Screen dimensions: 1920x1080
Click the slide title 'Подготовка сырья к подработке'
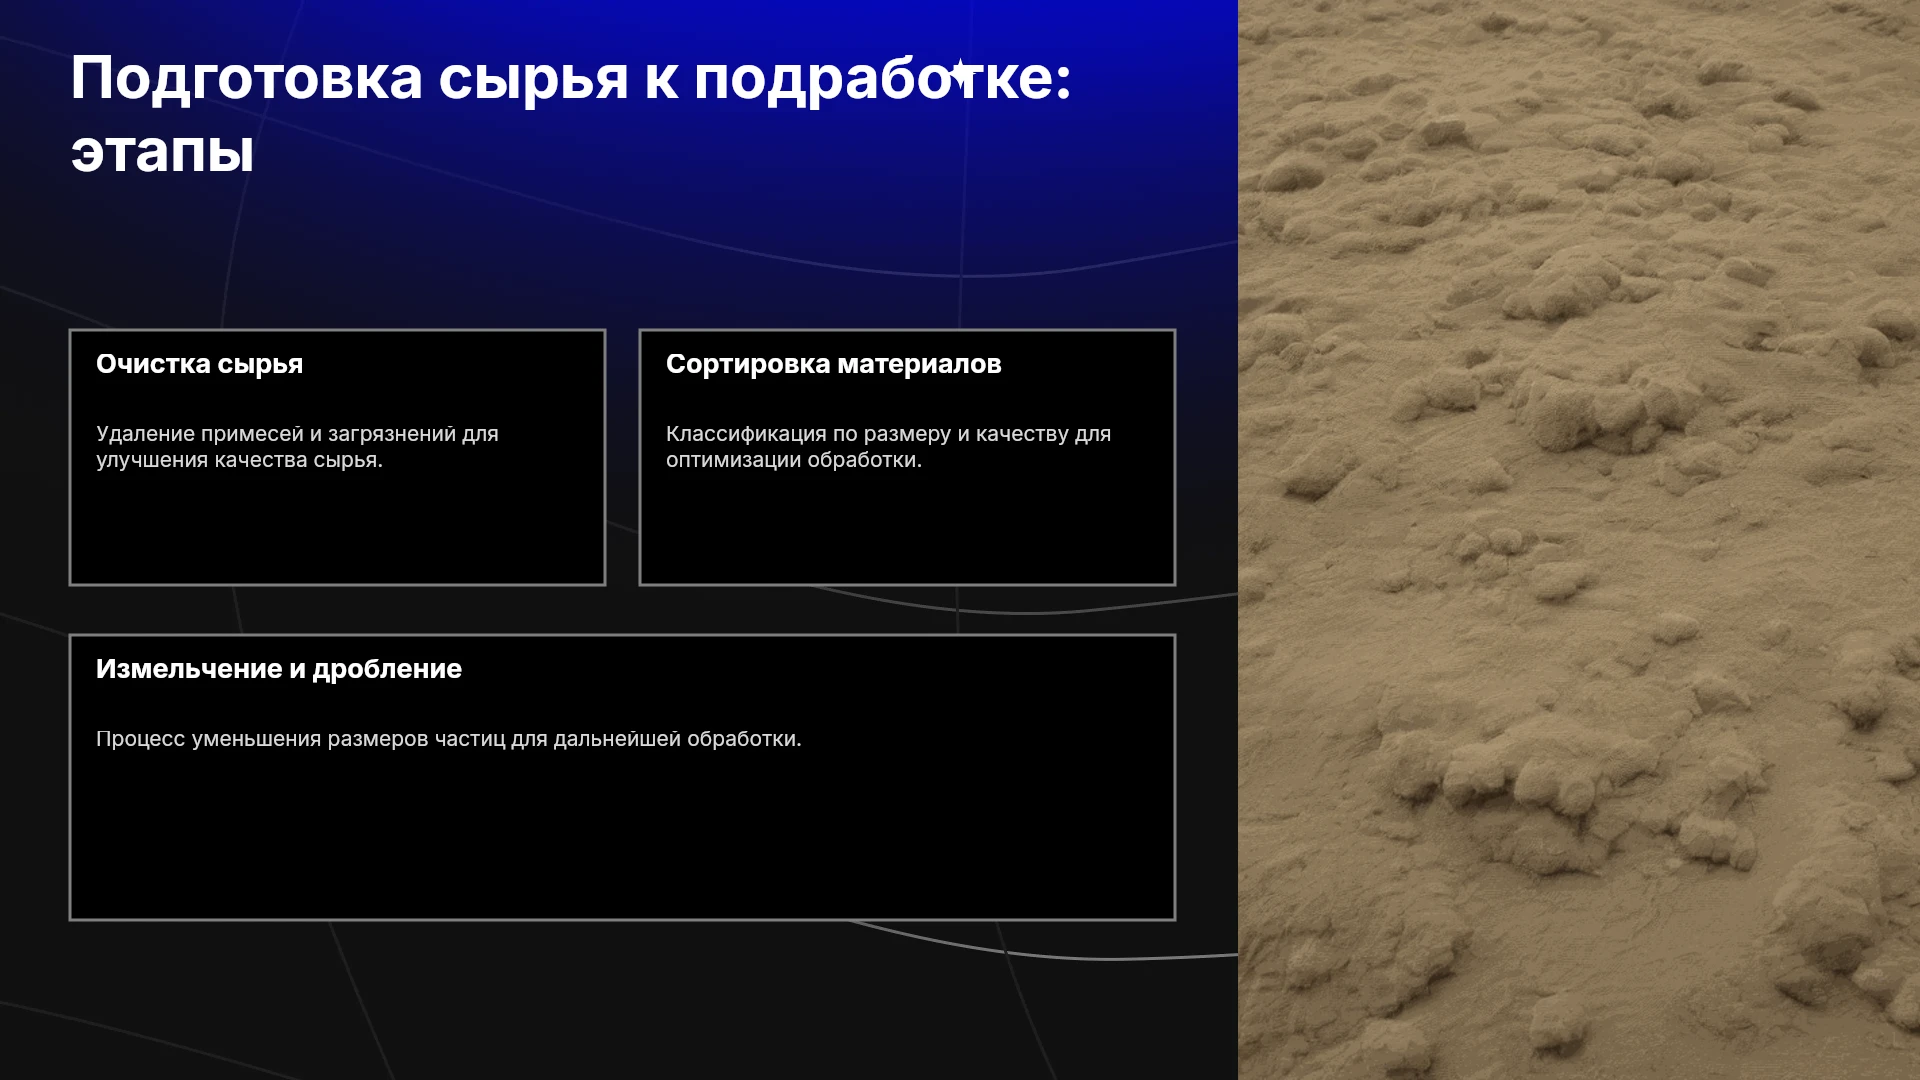pyautogui.click(x=570, y=78)
